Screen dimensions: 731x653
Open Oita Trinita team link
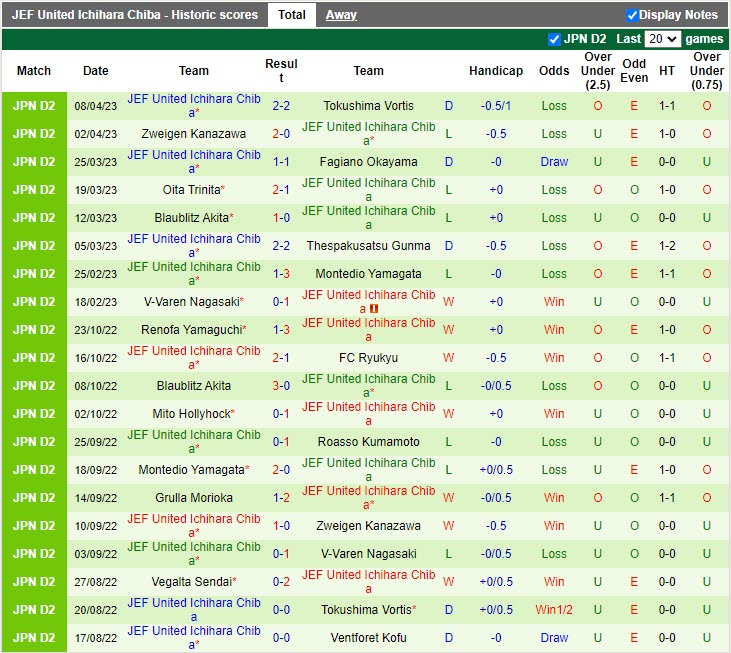191,190
